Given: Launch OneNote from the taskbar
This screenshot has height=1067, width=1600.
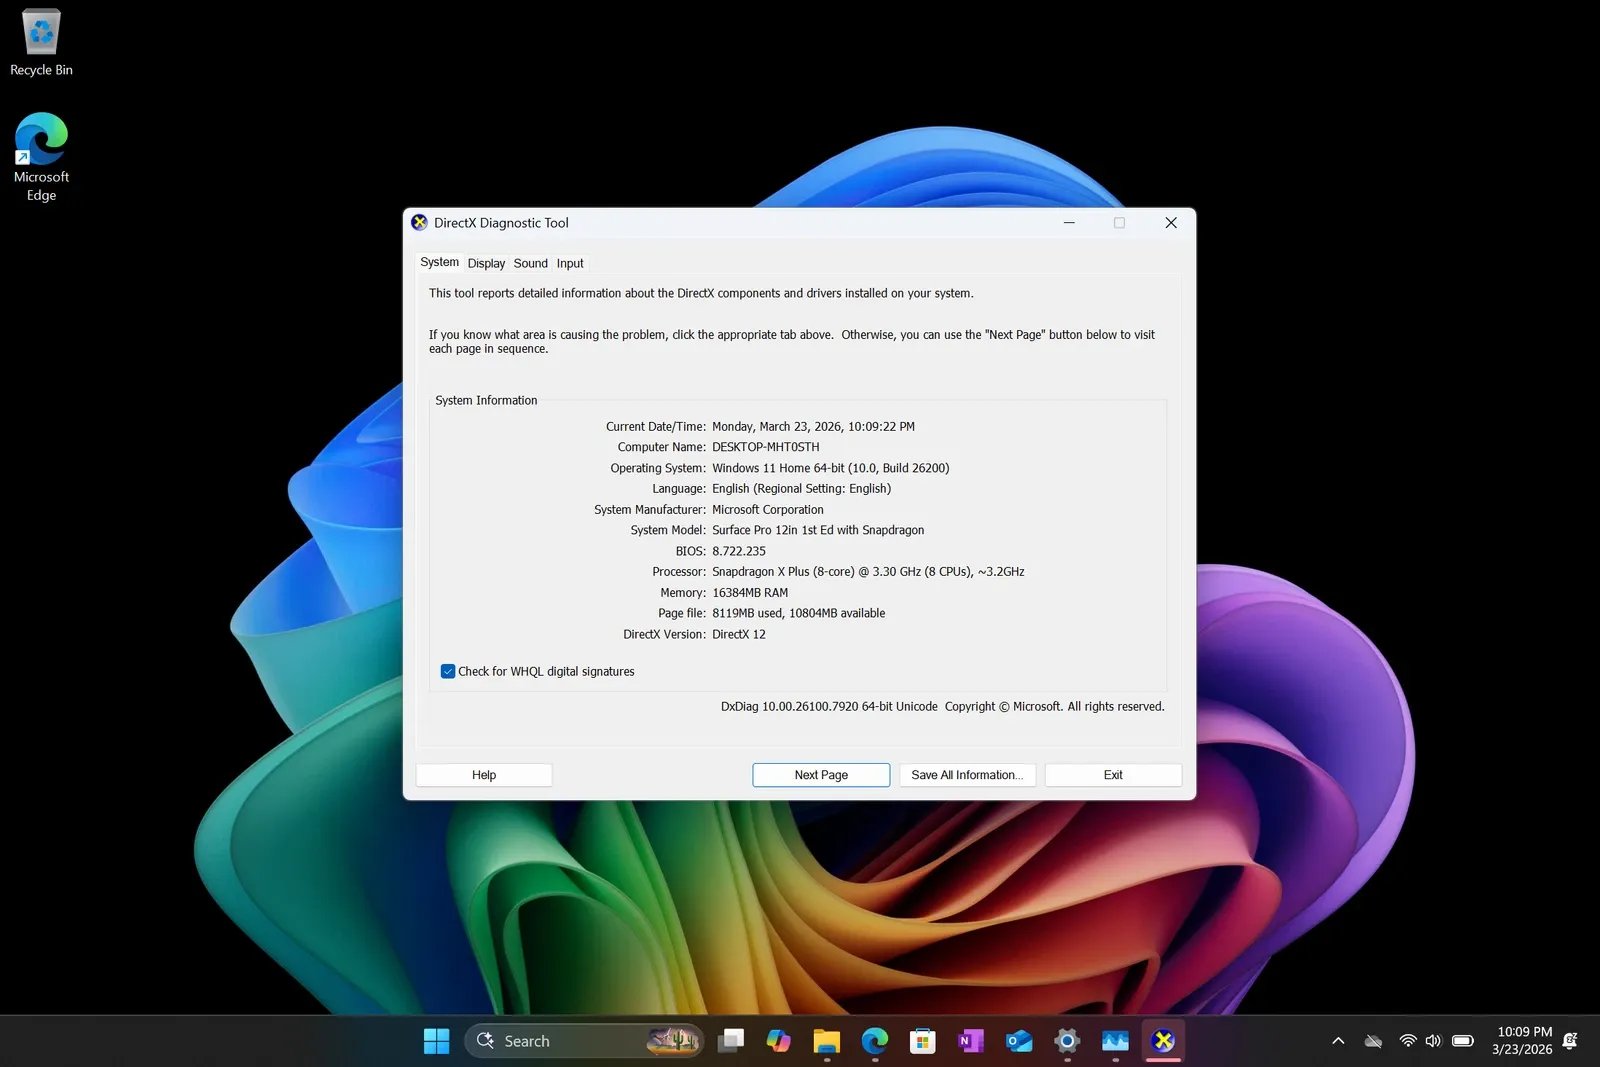Looking at the screenshot, I should pyautogui.click(x=970, y=1040).
